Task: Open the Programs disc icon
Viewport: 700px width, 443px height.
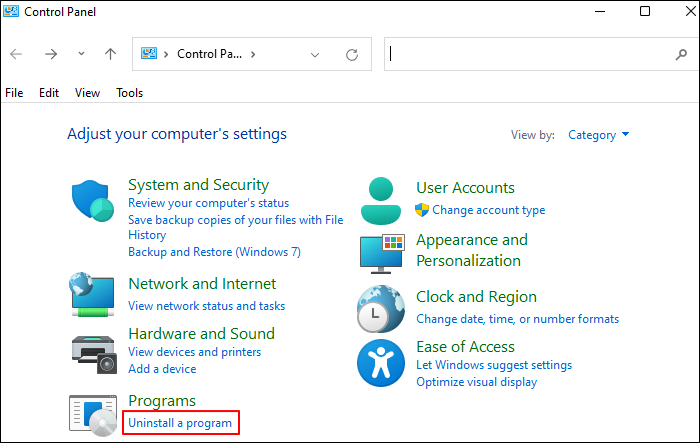Action: [x=93, y=415]
